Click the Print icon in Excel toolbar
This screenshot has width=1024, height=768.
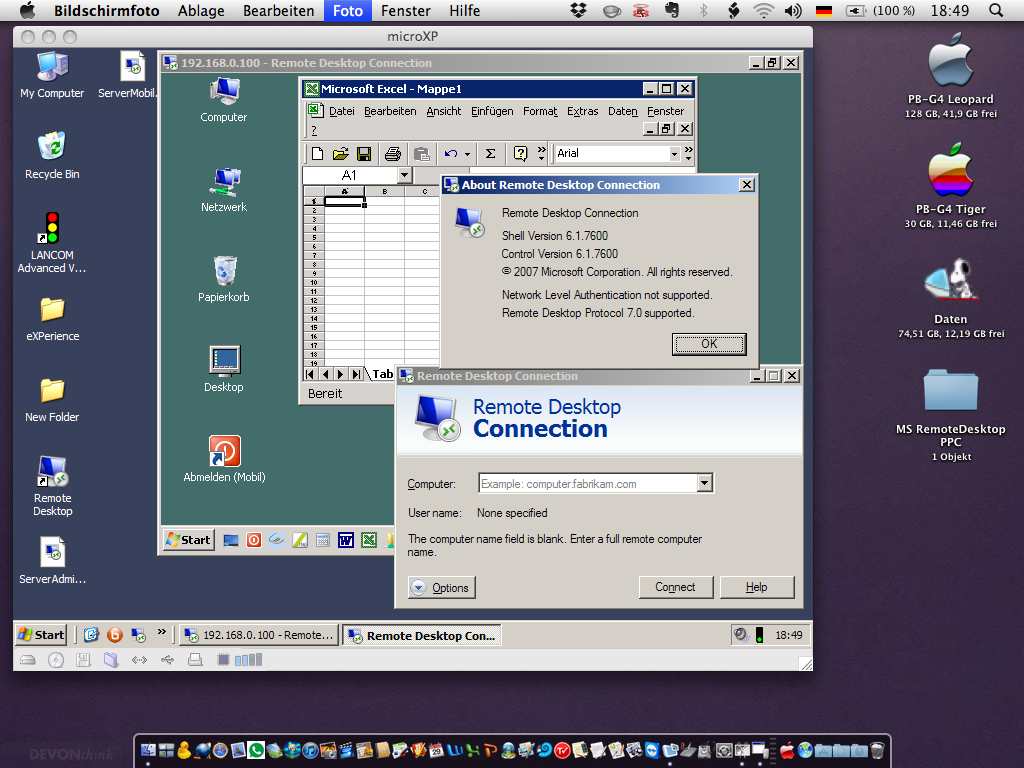(x=392, y=153)
